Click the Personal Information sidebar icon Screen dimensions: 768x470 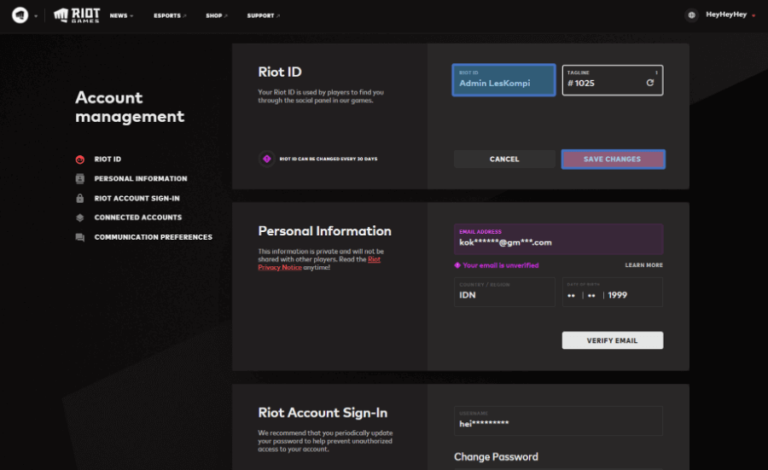pos(80,179)
